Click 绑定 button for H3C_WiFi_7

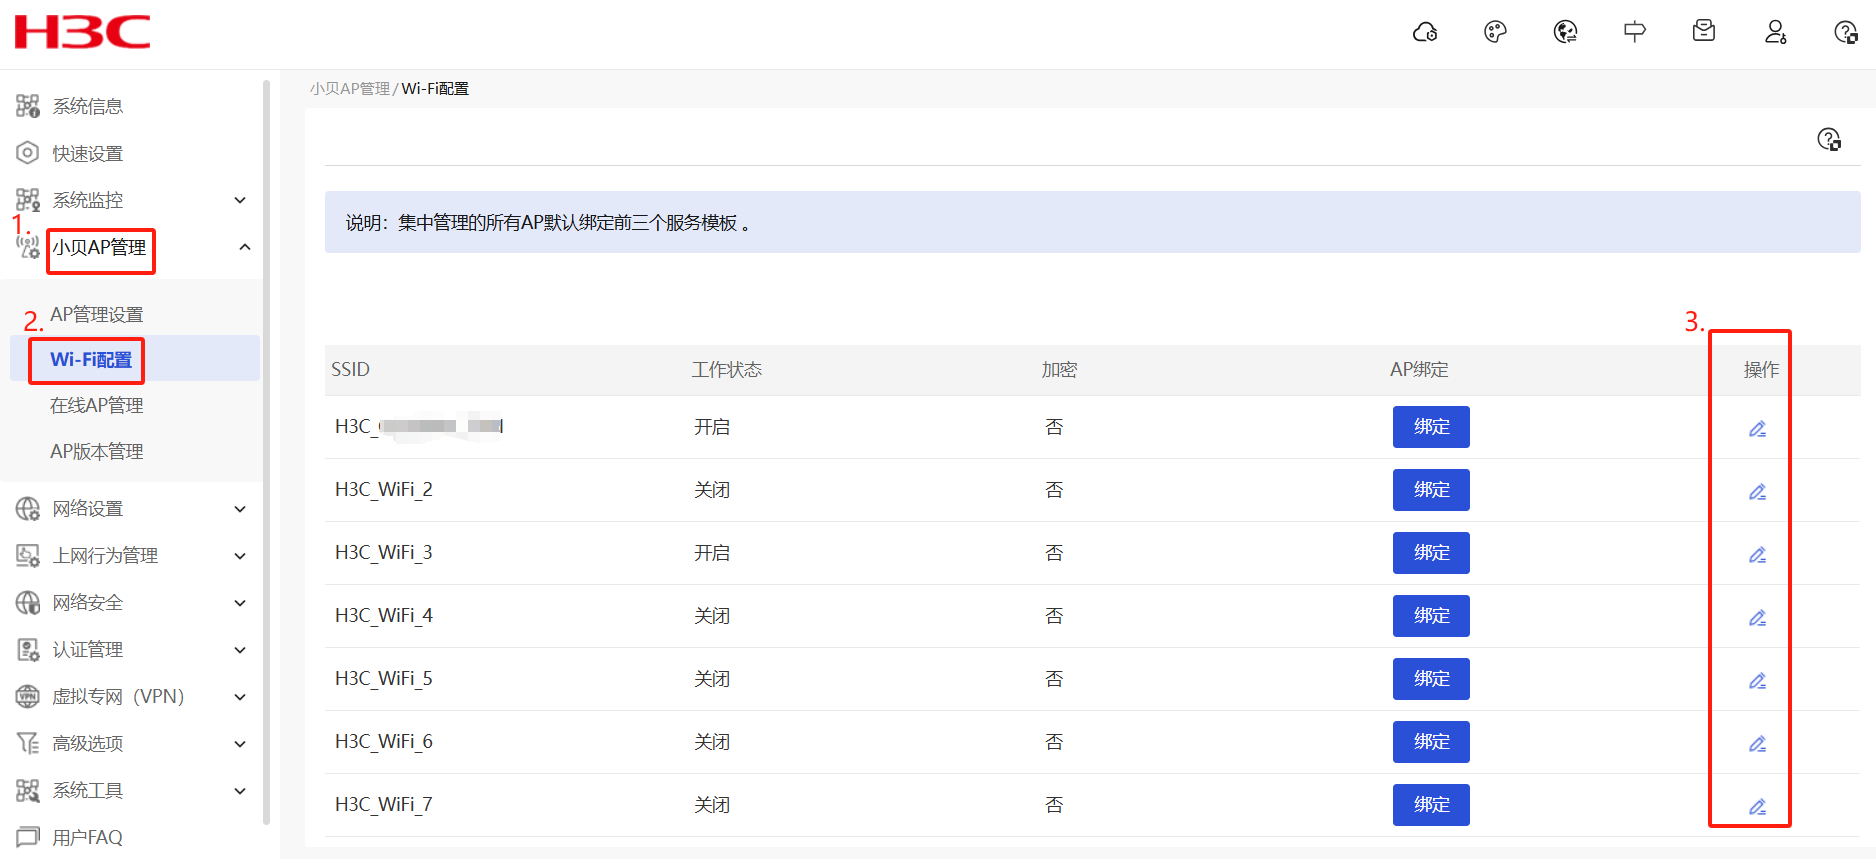point(1431,805)
